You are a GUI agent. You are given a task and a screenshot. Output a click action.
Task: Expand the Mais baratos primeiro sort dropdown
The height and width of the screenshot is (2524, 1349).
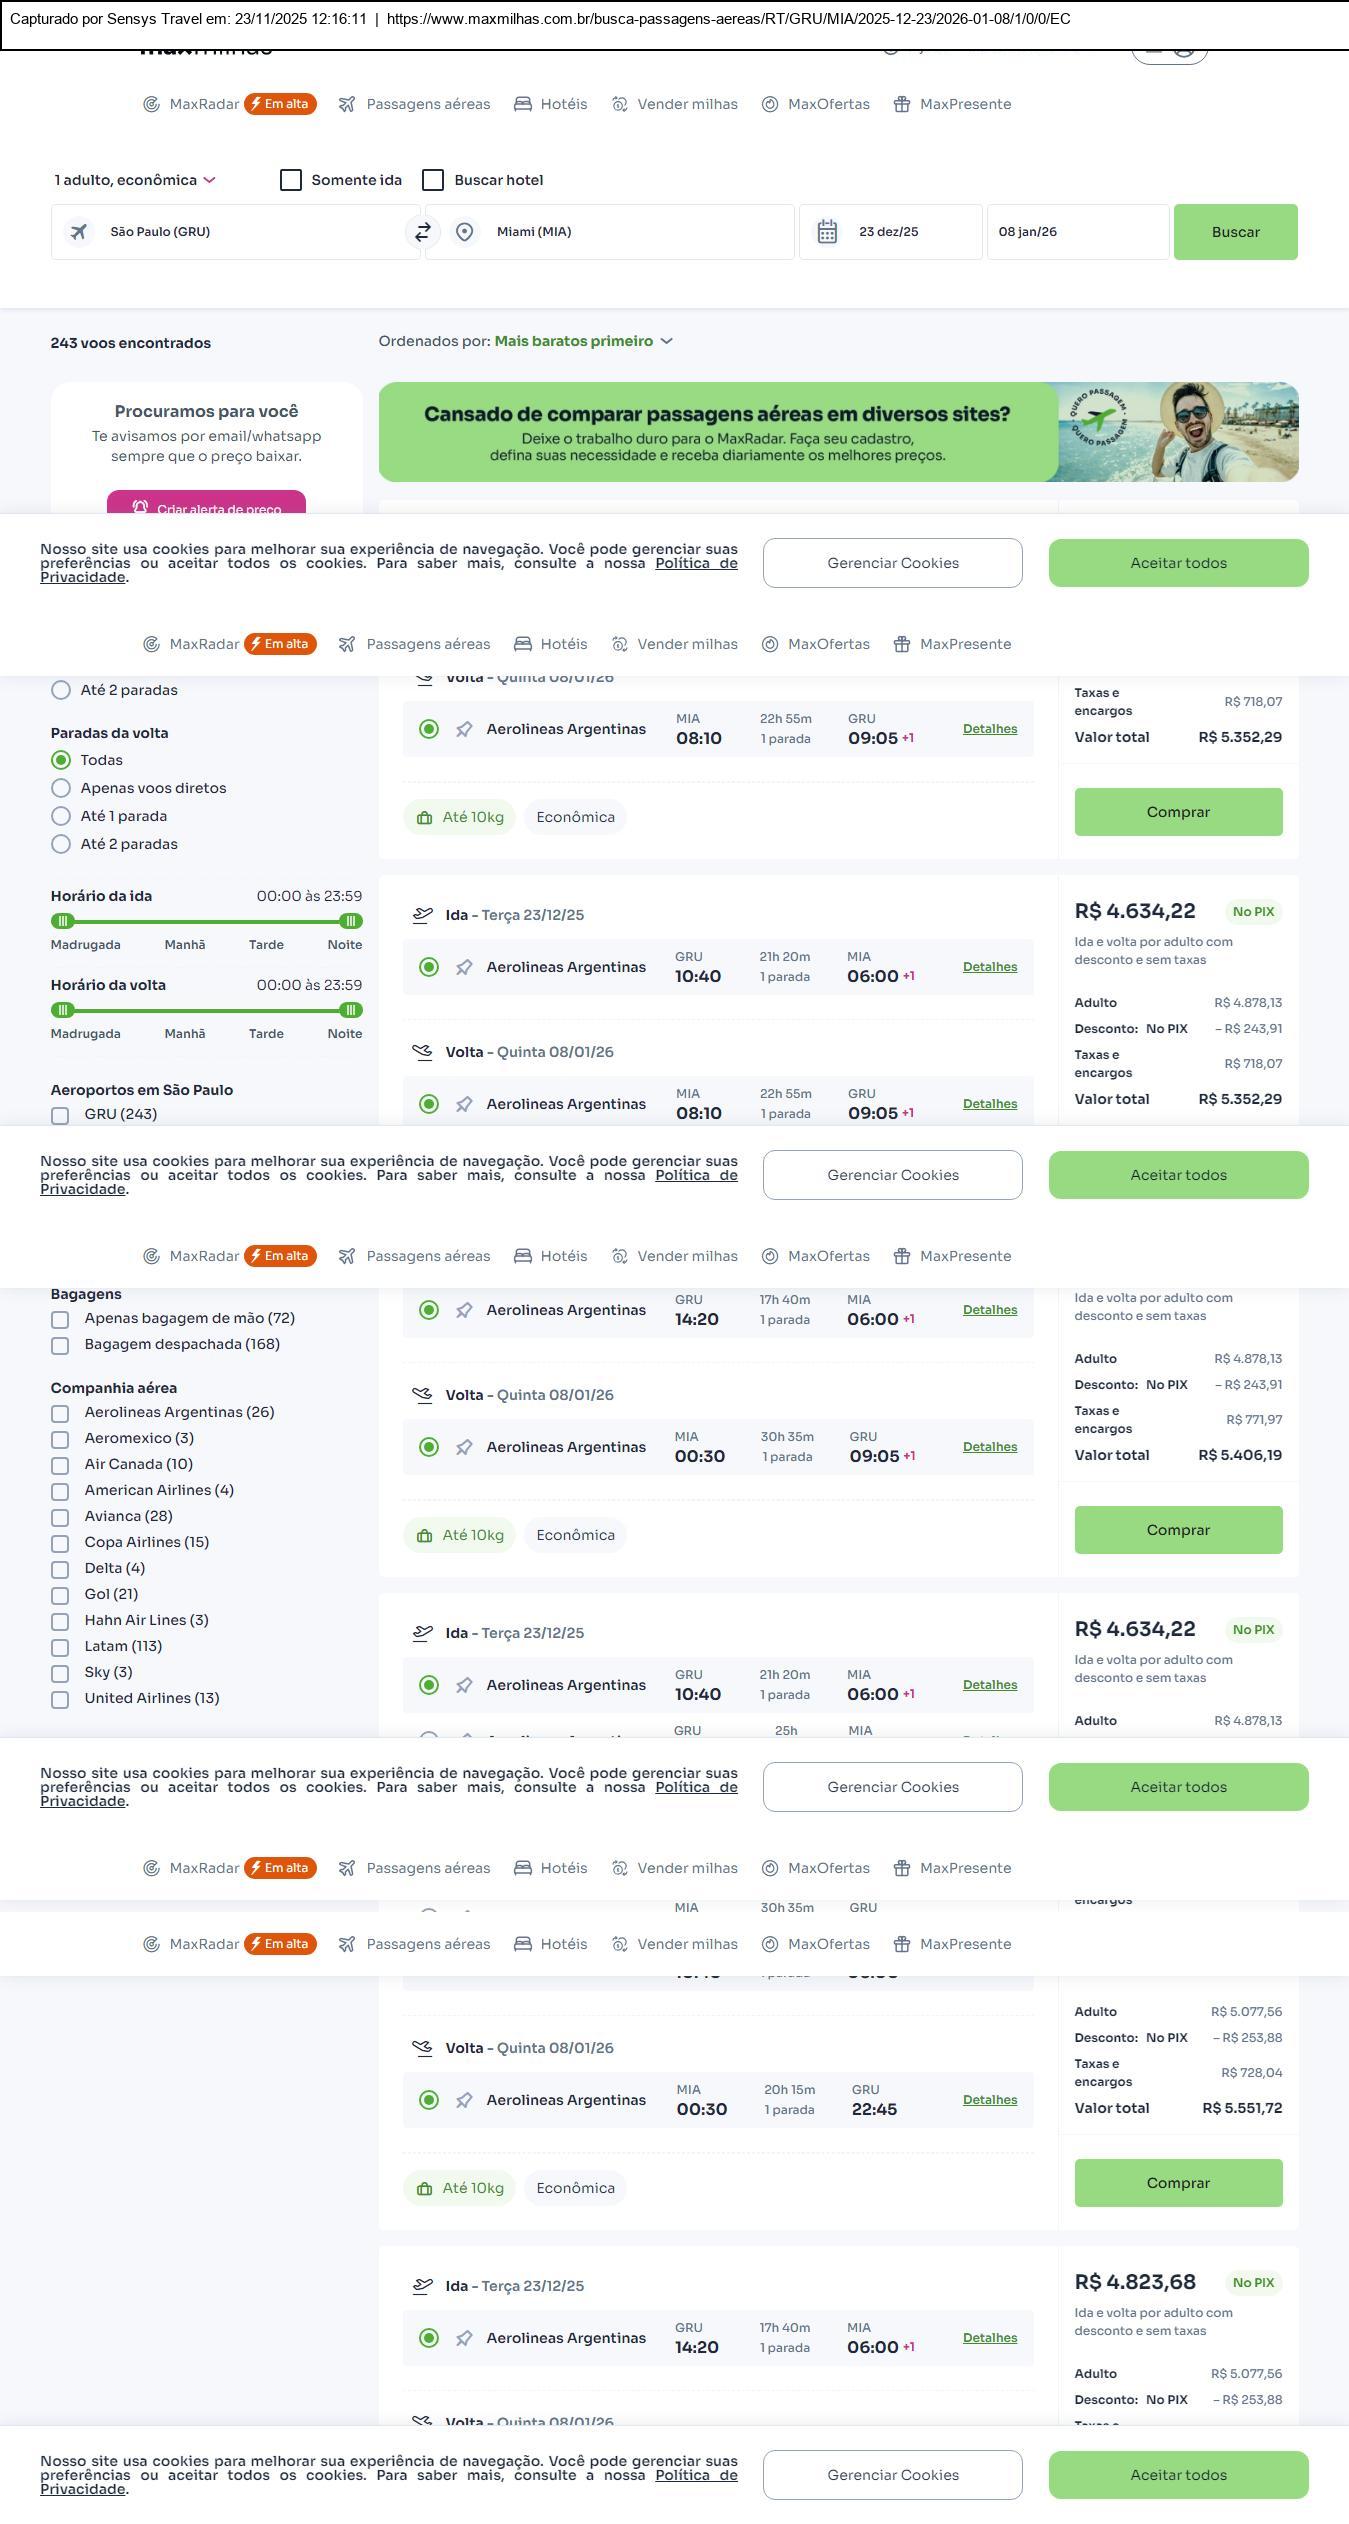(583, 341)
